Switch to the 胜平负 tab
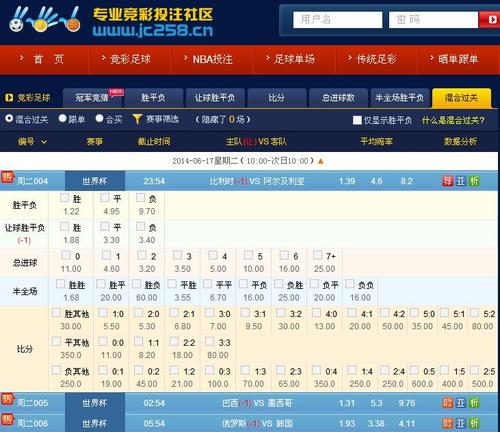The image size is (500, 432). click(153, 98)
